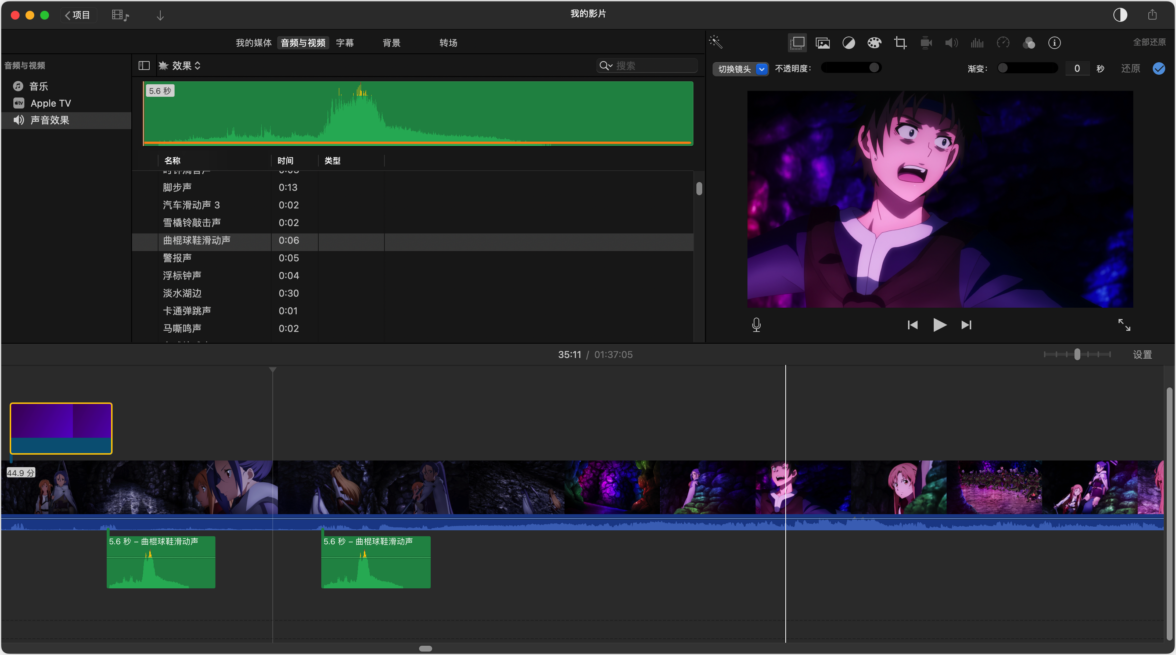The width and height of the screenshot is (1176, 655).
Task: Select the 马嘶鸣声 row
Action: (x=413, y=329)
